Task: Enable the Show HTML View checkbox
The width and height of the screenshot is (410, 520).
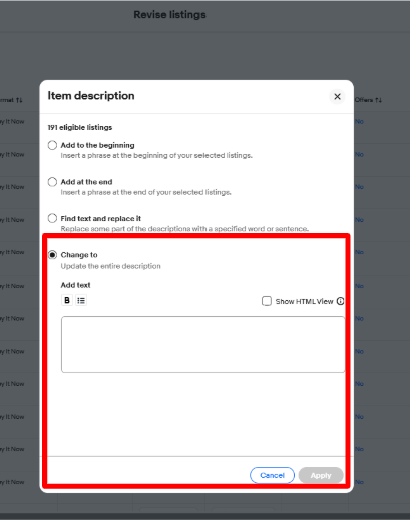Action: [267, 301]
